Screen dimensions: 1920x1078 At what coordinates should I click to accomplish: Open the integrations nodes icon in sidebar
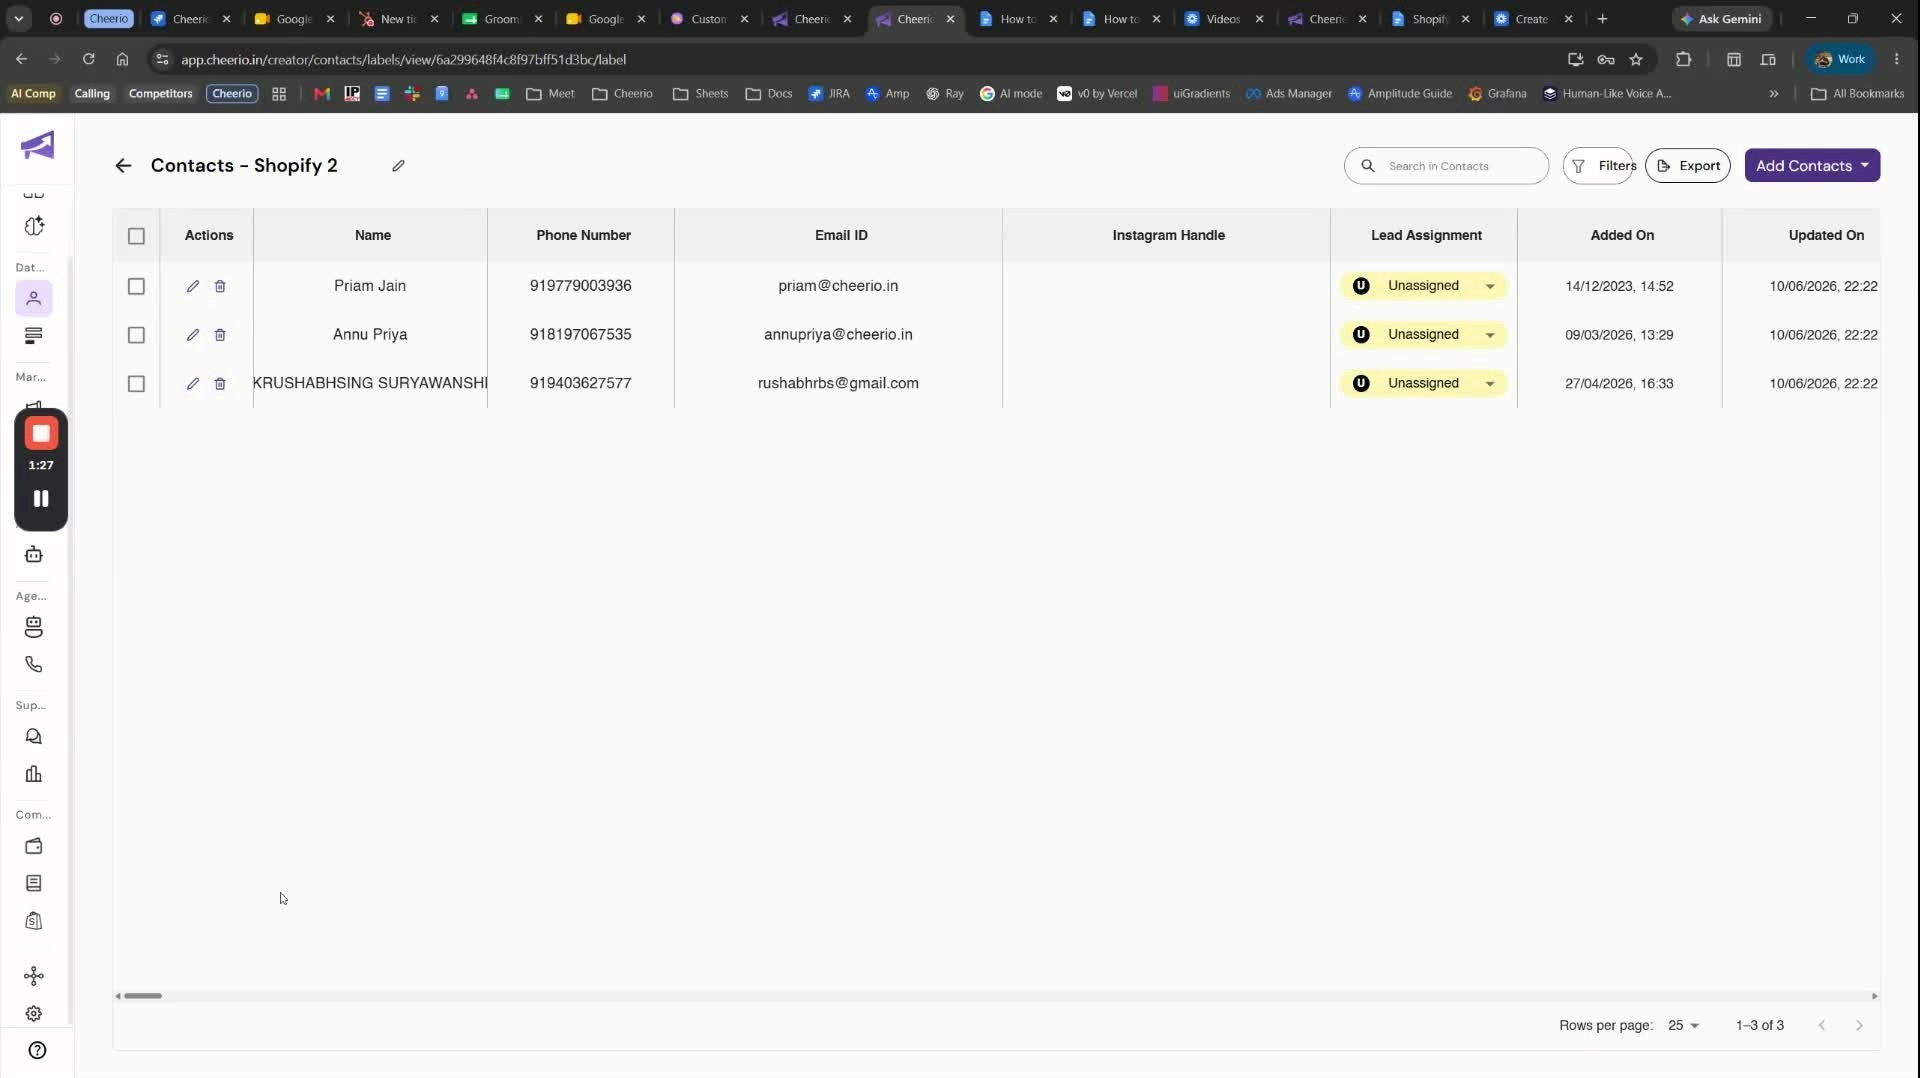coord(34,976)
